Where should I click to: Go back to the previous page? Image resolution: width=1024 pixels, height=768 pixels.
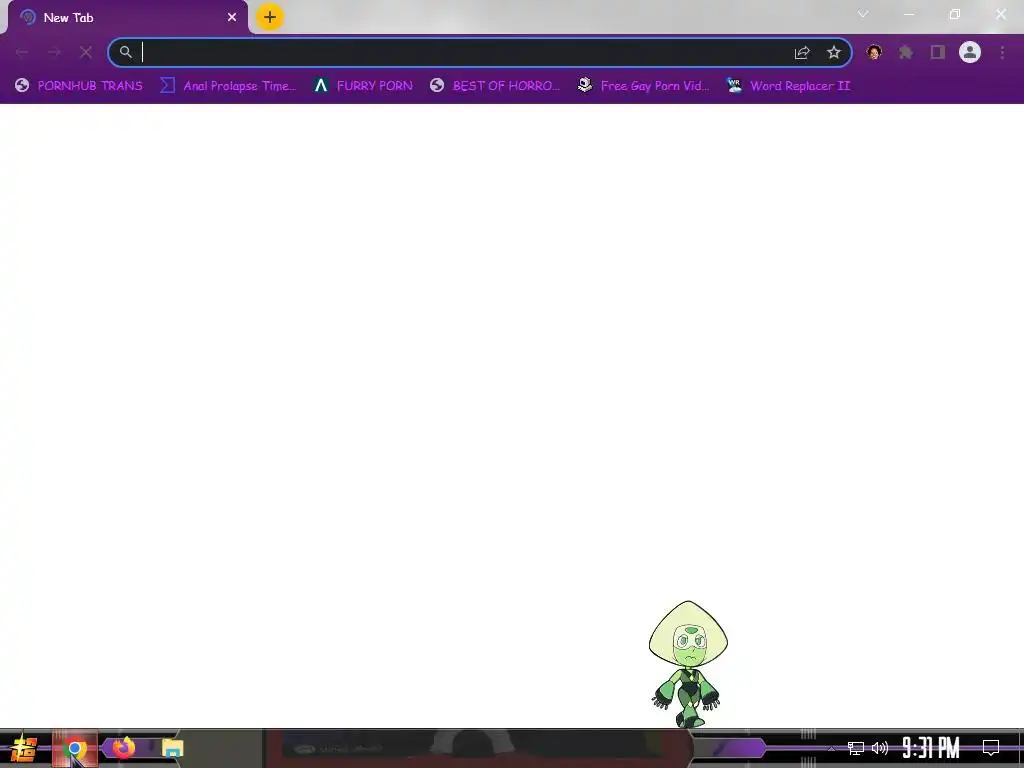pyautogui.click(x=22, y=52)
